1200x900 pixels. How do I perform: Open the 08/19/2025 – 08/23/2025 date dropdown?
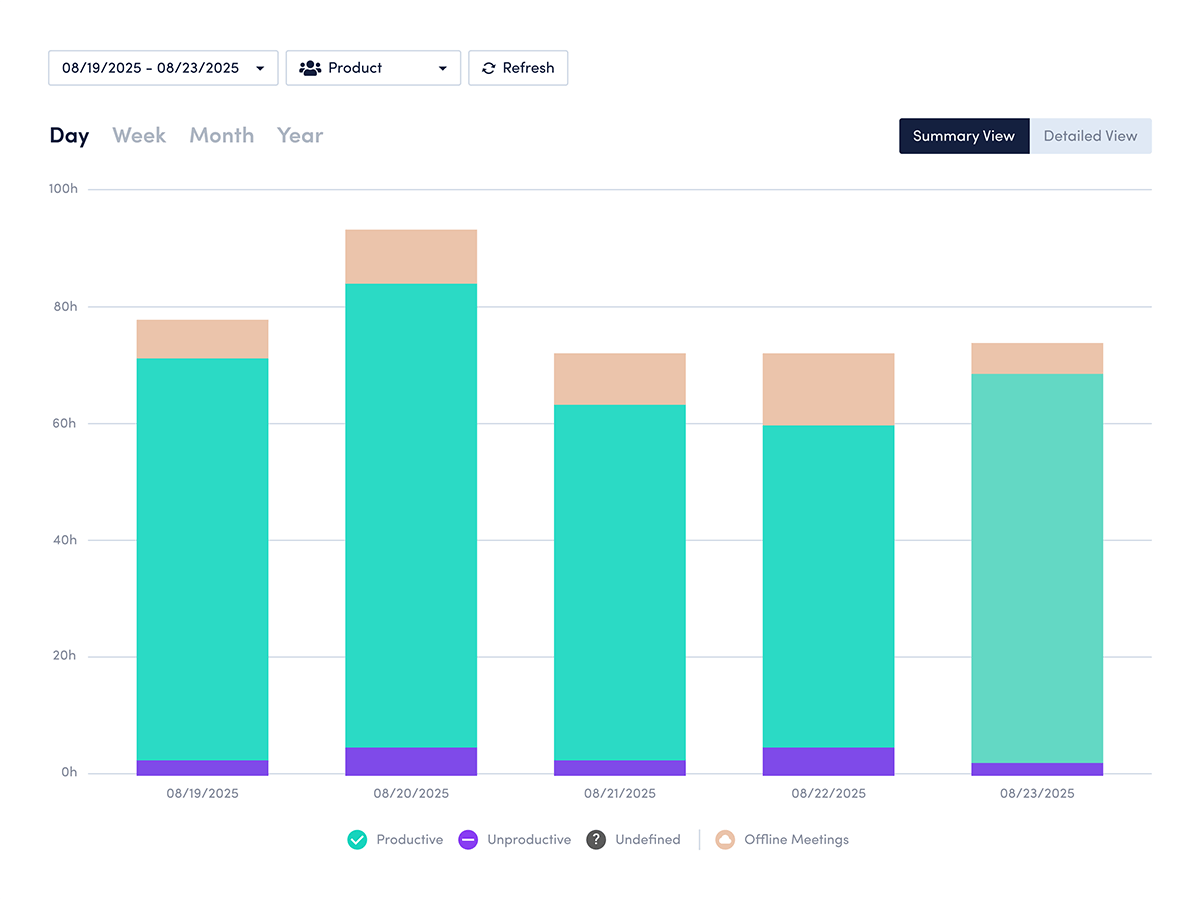pyautogui.click(x=163, y=68)
